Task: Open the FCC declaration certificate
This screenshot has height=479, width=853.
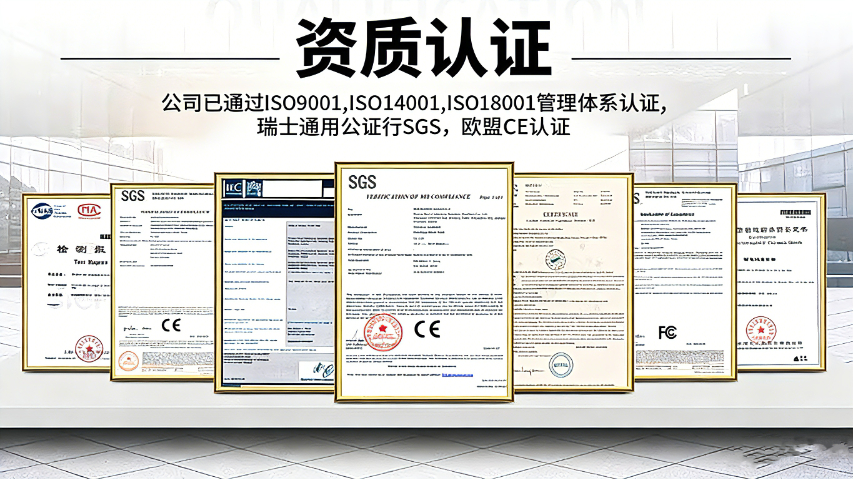Action: [x=685, y=282]
